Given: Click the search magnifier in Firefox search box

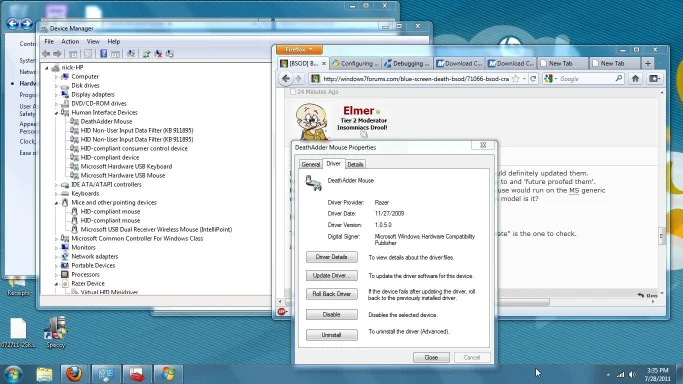Looking at the screenshot, I should 619,79.
